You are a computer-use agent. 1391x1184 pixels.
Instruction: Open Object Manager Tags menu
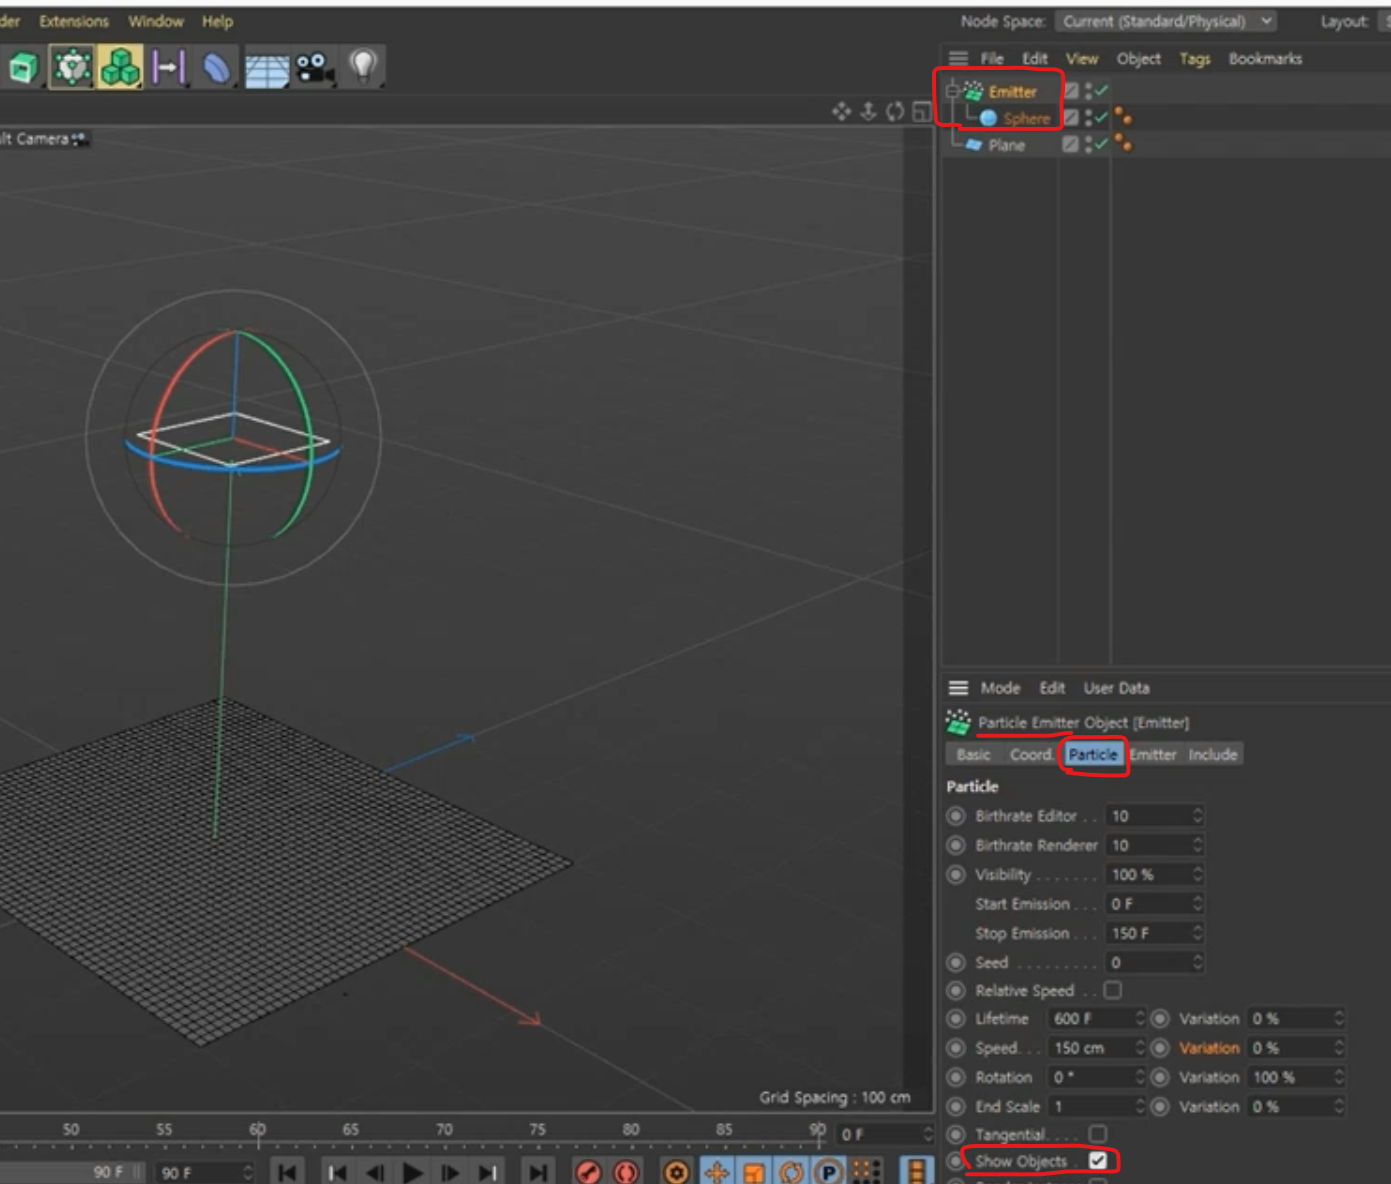(1194, 59)
